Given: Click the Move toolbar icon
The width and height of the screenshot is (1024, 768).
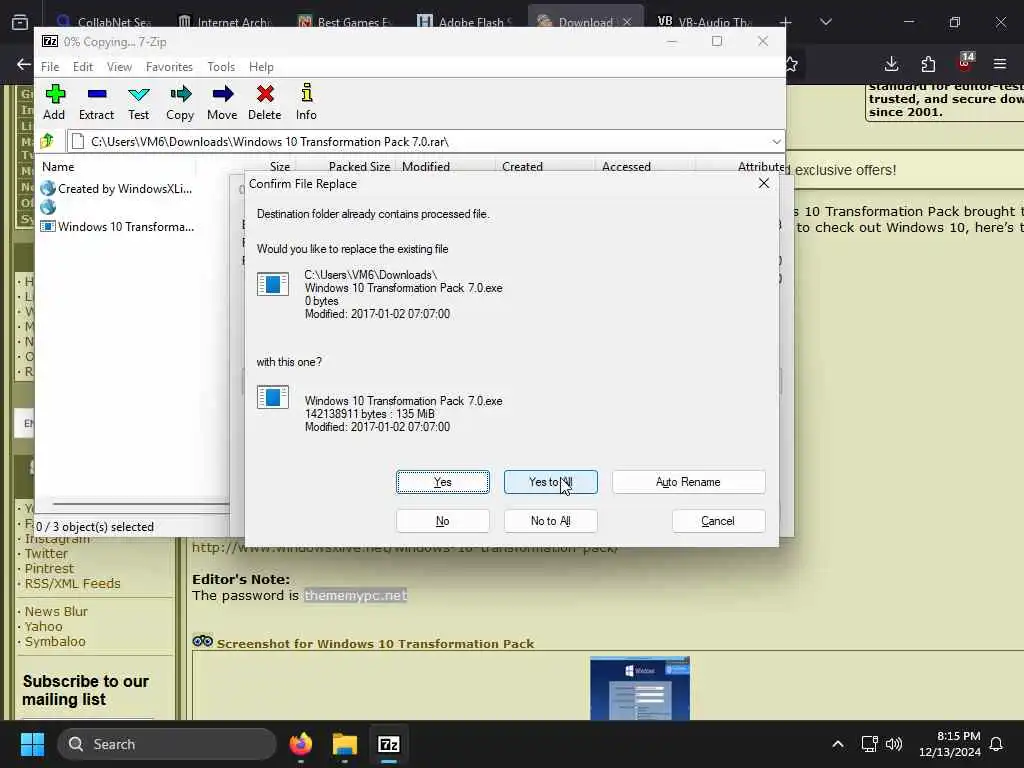Looking at the screenshot, I should coord(222,102).
